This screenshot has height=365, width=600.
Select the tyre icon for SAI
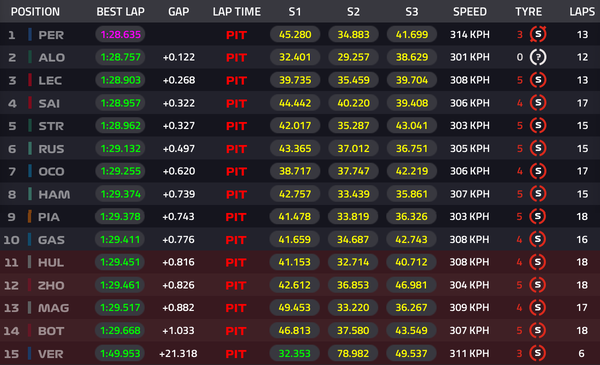(x=538, y=103)
